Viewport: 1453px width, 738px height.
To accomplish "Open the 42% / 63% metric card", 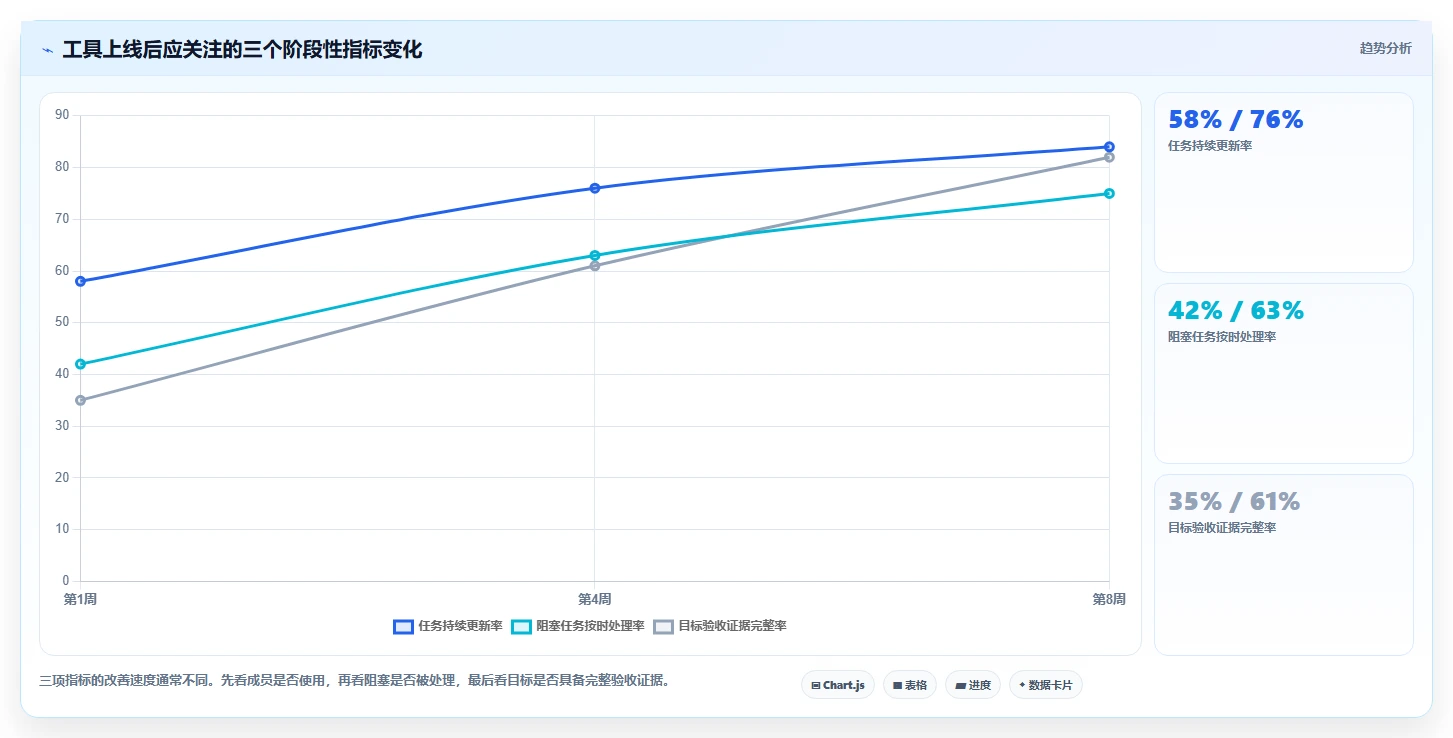I will point(1284,373).
